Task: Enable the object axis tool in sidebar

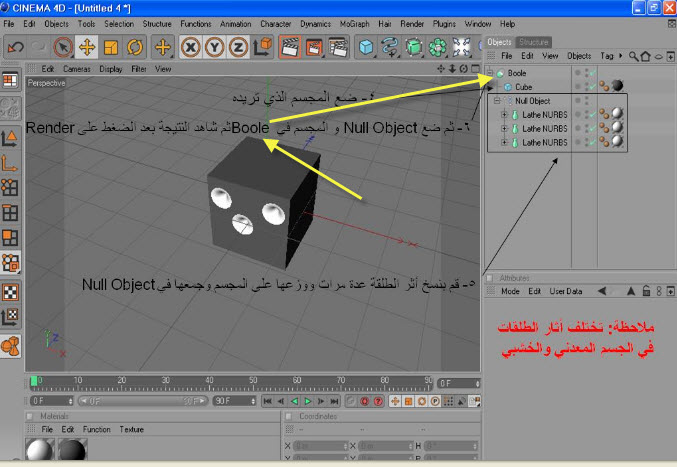Action: tap(10, 163)
